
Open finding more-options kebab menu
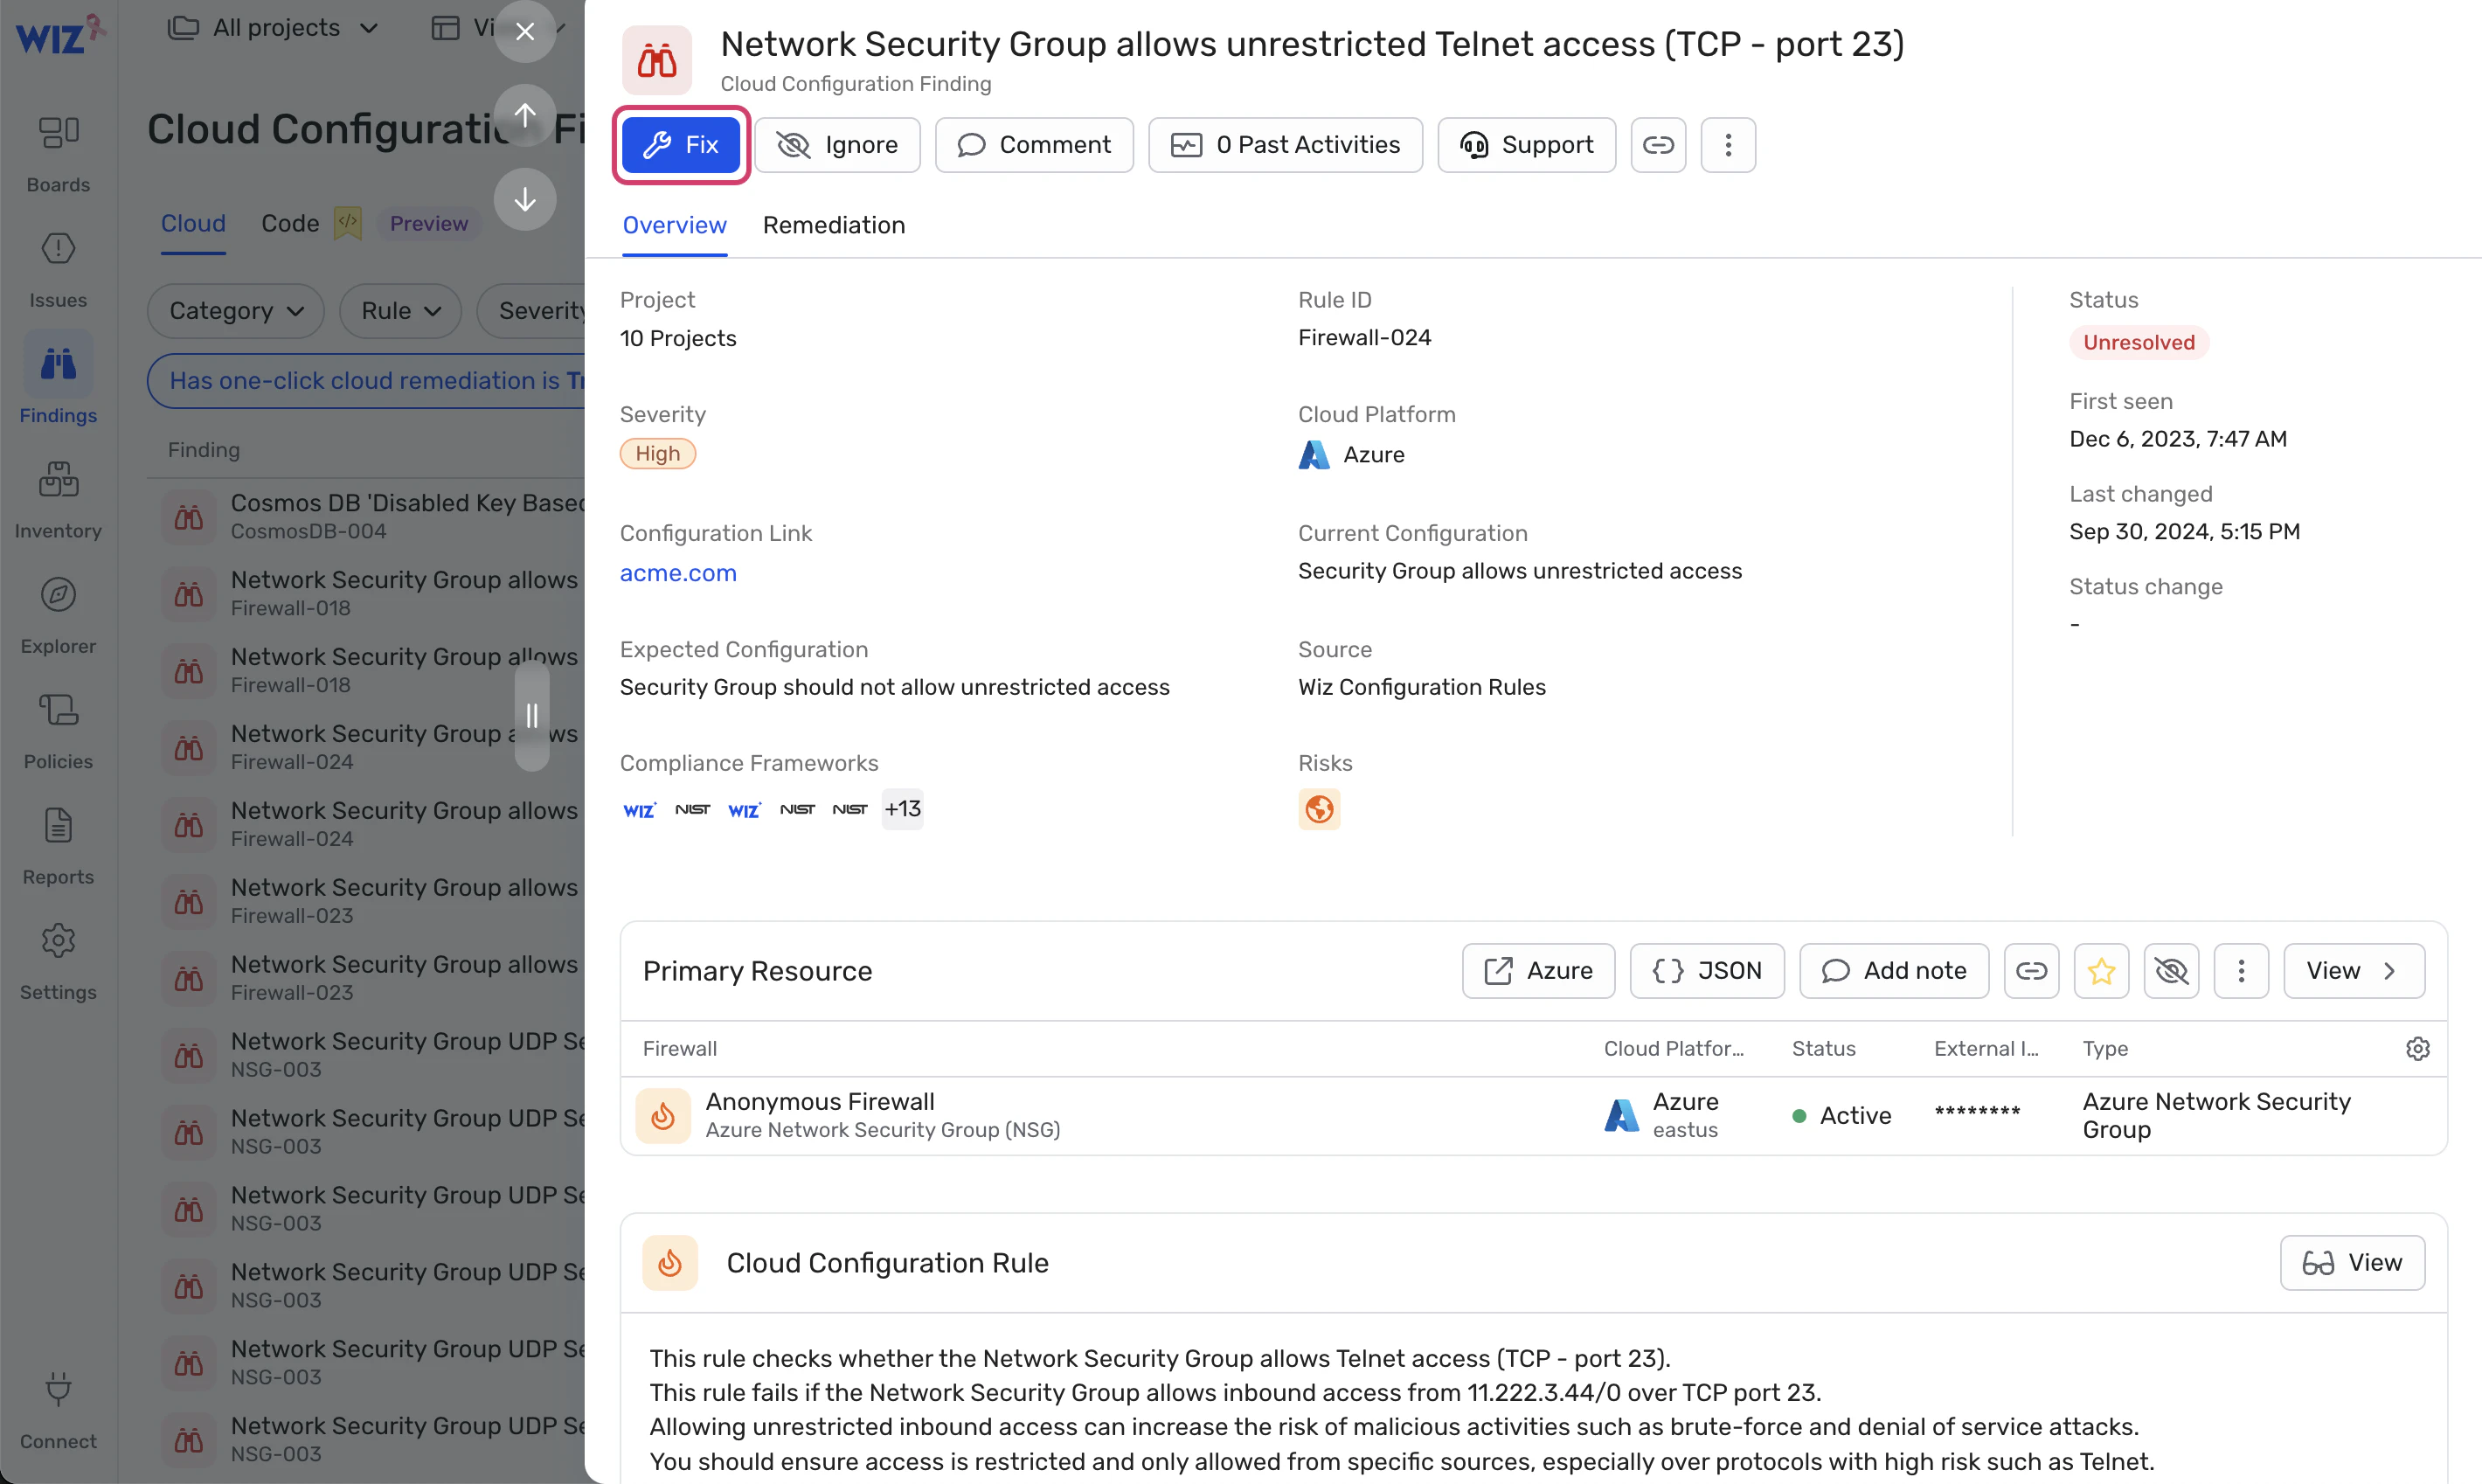(1728, 145)
